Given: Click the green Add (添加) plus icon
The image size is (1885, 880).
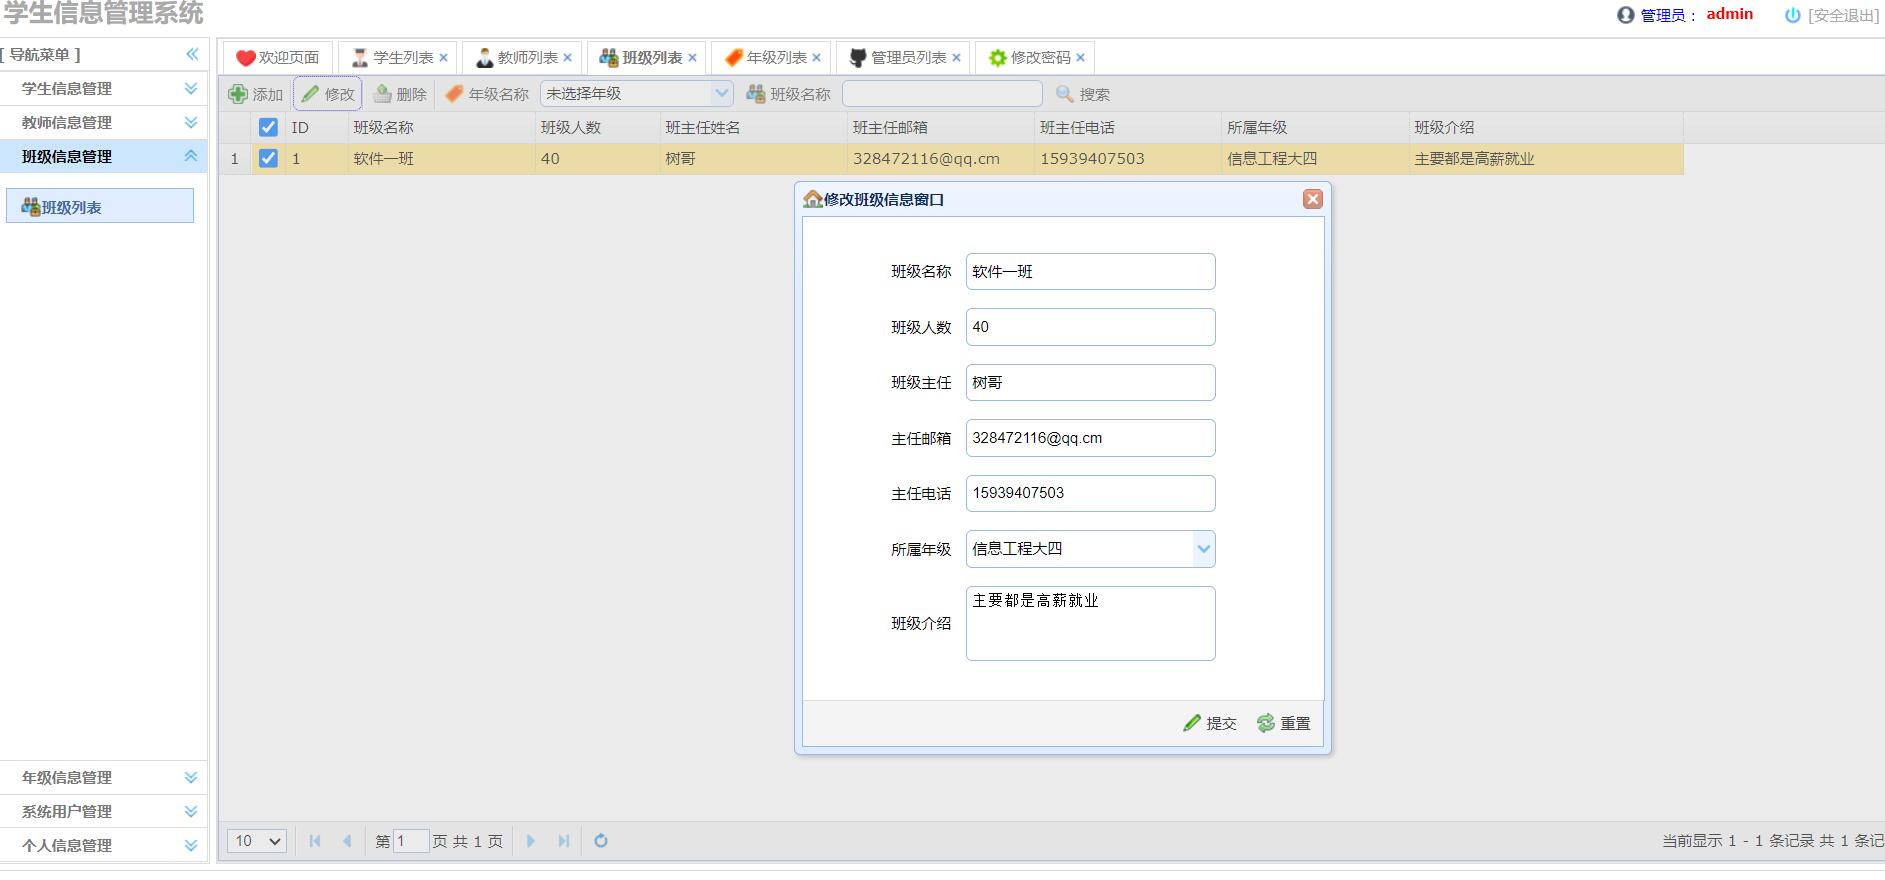Looking at the screenshot, I should point(238,94).
